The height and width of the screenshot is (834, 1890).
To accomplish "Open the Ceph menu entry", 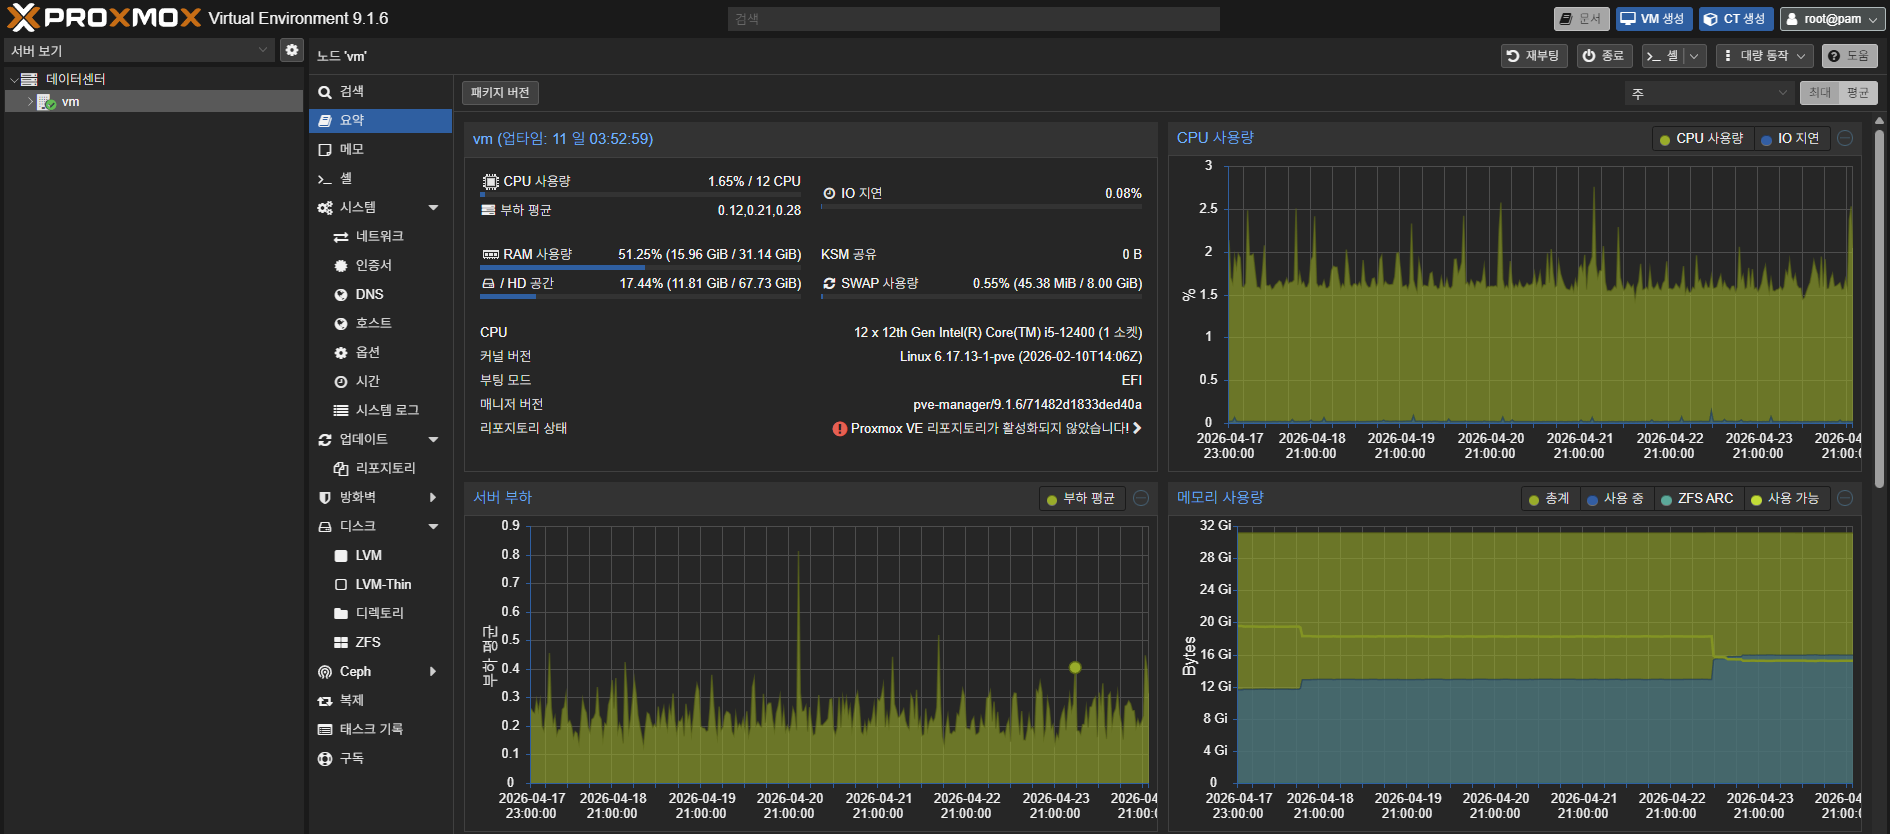I will [355, 671].
